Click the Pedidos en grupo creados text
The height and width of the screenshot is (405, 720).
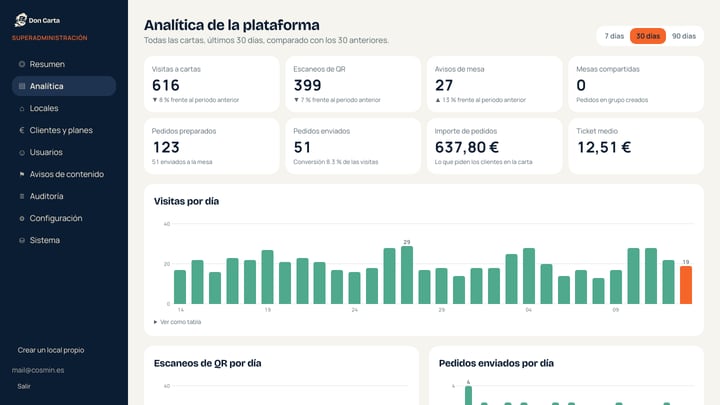pyautogui.click(x=612, y=100)
